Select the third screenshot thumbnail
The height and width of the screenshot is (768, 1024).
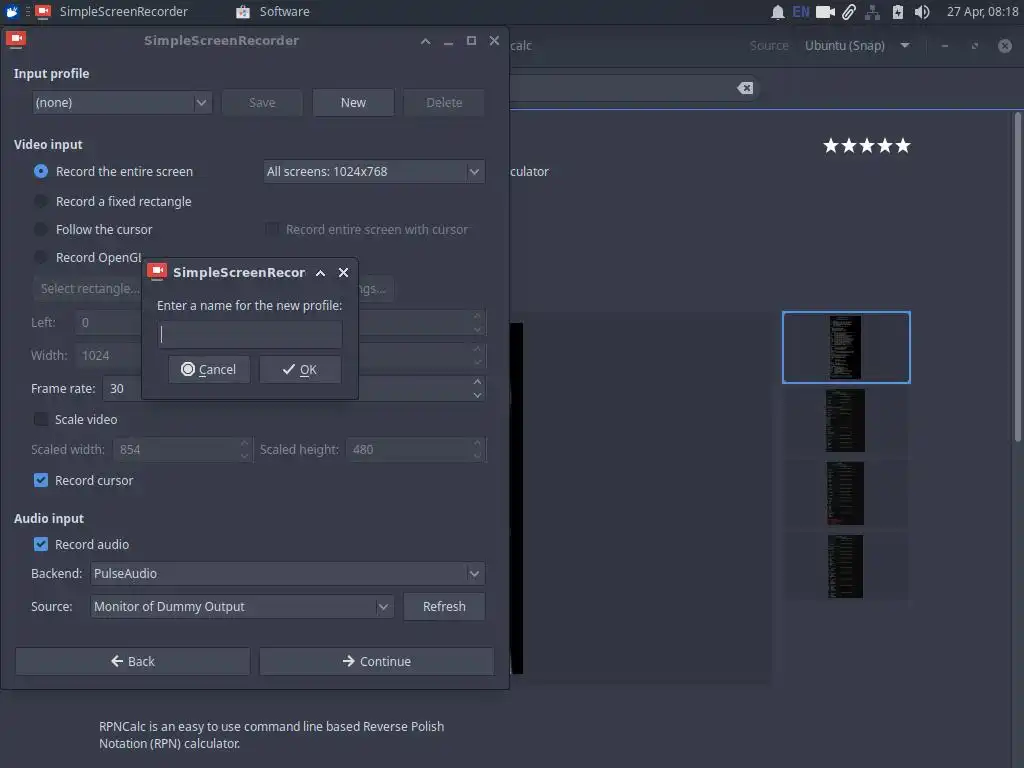(x=846, y=494)
